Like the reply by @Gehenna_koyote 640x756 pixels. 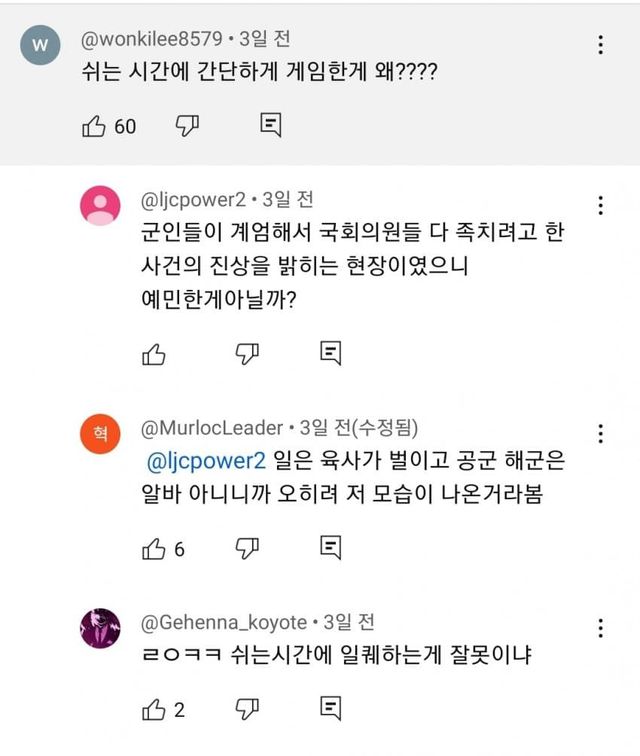click(153, 710)
